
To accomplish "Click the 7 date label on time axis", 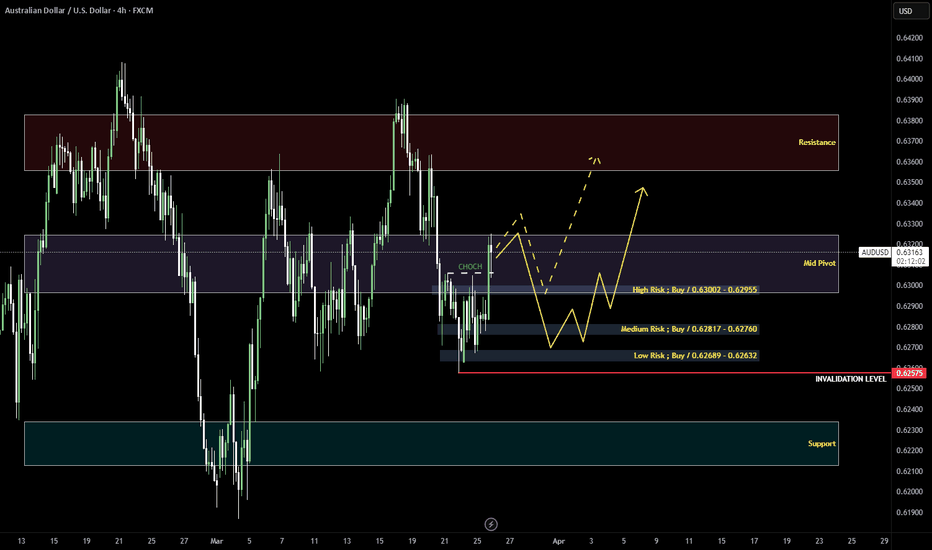I will click(282, 541).
